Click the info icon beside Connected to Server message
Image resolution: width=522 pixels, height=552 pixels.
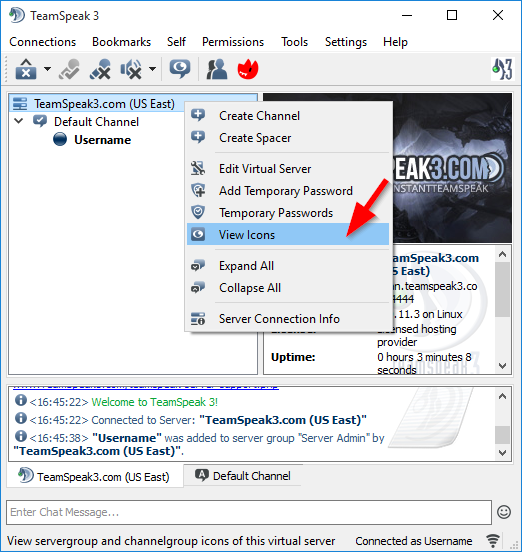(x=21, y=418)
